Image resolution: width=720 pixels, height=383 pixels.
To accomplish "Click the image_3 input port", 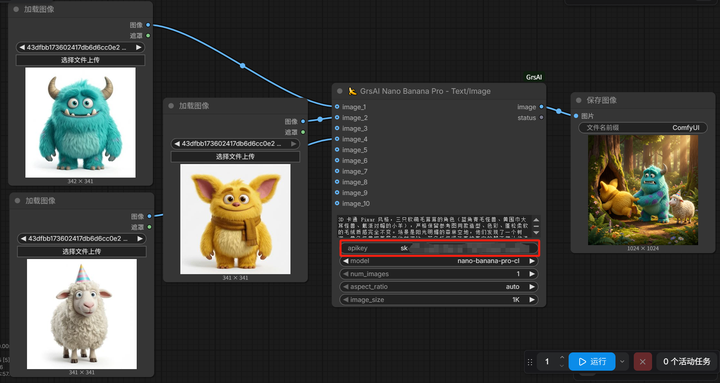I will click(x=337, y=128).
